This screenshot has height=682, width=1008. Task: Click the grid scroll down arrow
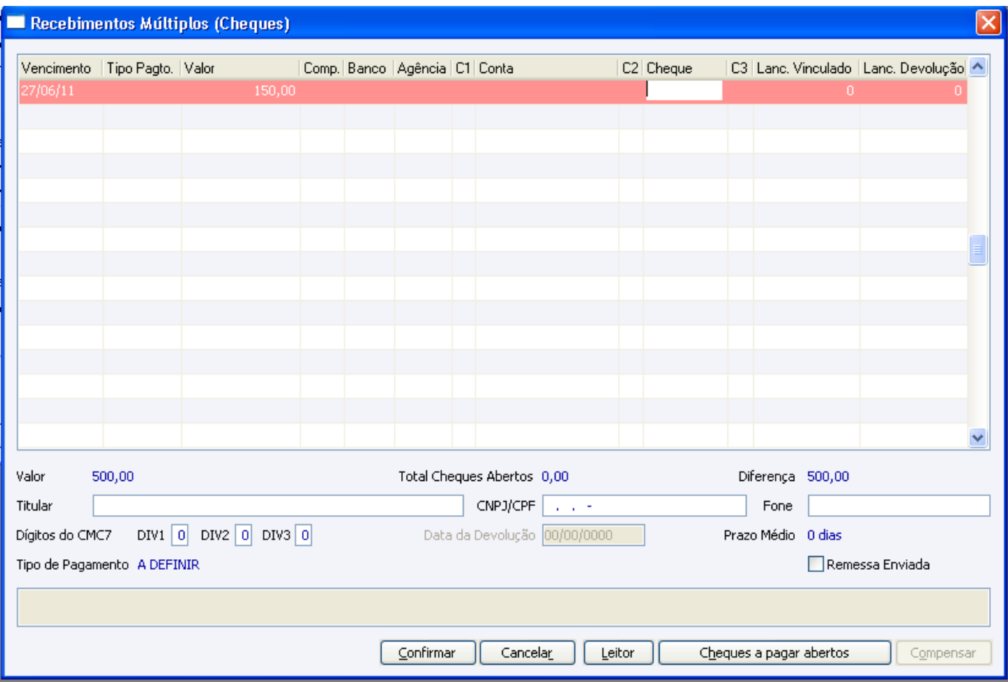[978, 437]
